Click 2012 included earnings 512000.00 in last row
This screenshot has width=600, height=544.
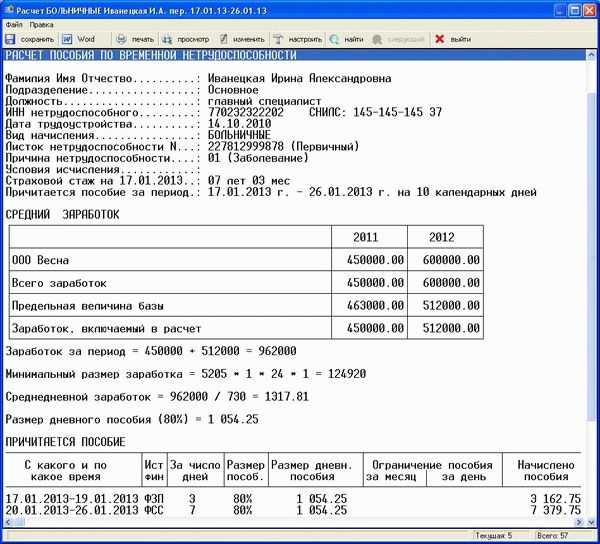coord(451,328)
